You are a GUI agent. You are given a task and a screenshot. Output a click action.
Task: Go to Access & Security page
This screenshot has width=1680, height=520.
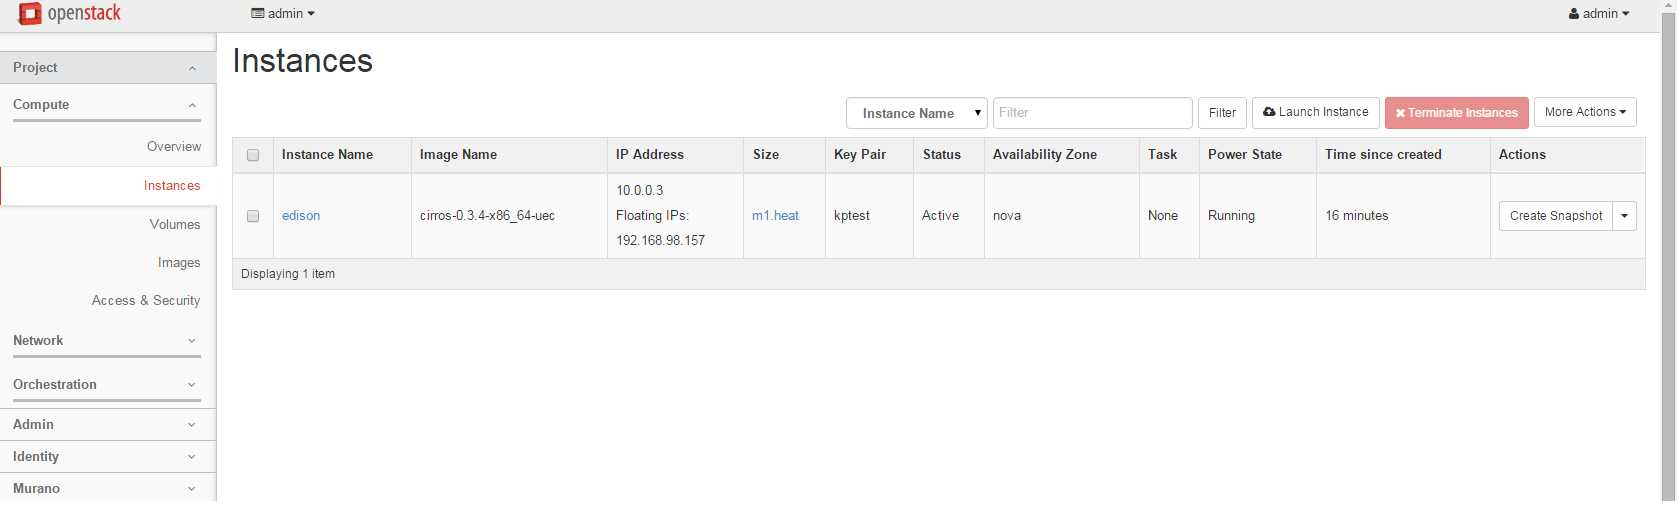pyautogui.click(x=146, y=301)
